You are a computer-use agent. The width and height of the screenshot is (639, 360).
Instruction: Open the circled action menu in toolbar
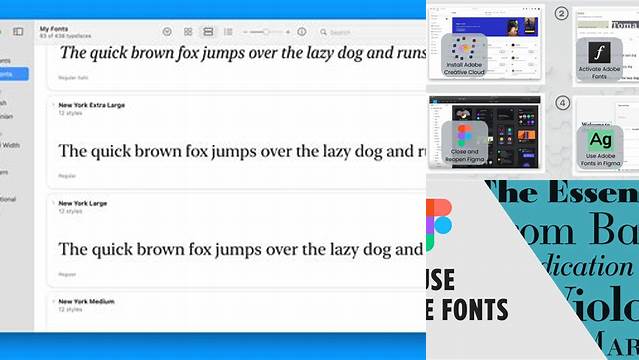pos(167,31)
